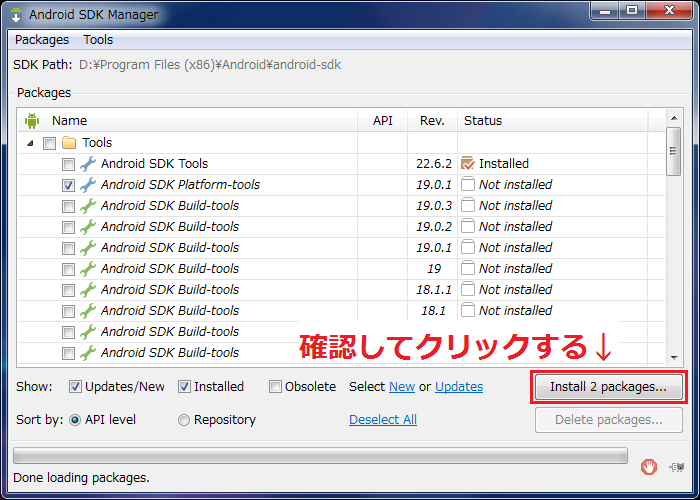Click Install 2 packages button
The height and width of the screenshot is (500, 700).
coord(608,387)
